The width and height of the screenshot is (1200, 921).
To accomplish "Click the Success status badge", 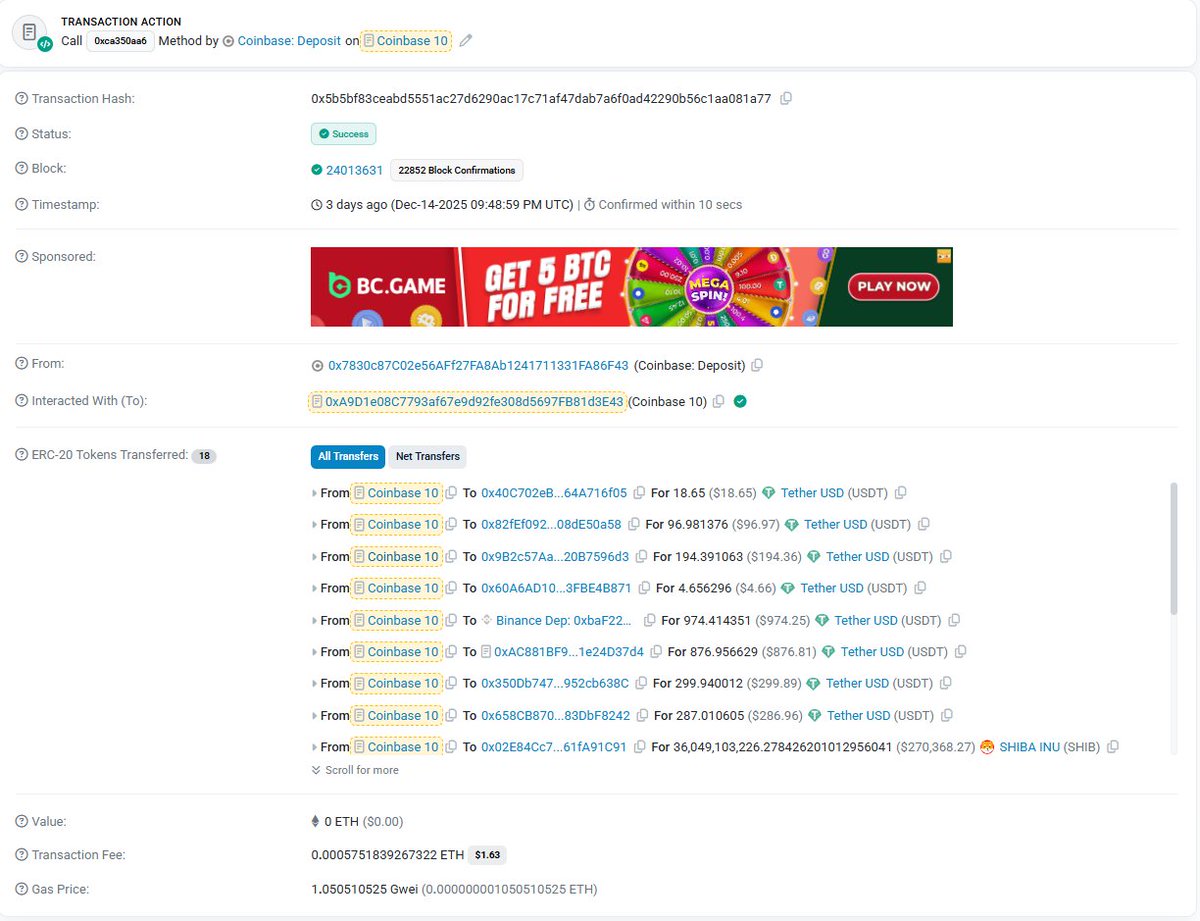I will click(x=343, y=134).
